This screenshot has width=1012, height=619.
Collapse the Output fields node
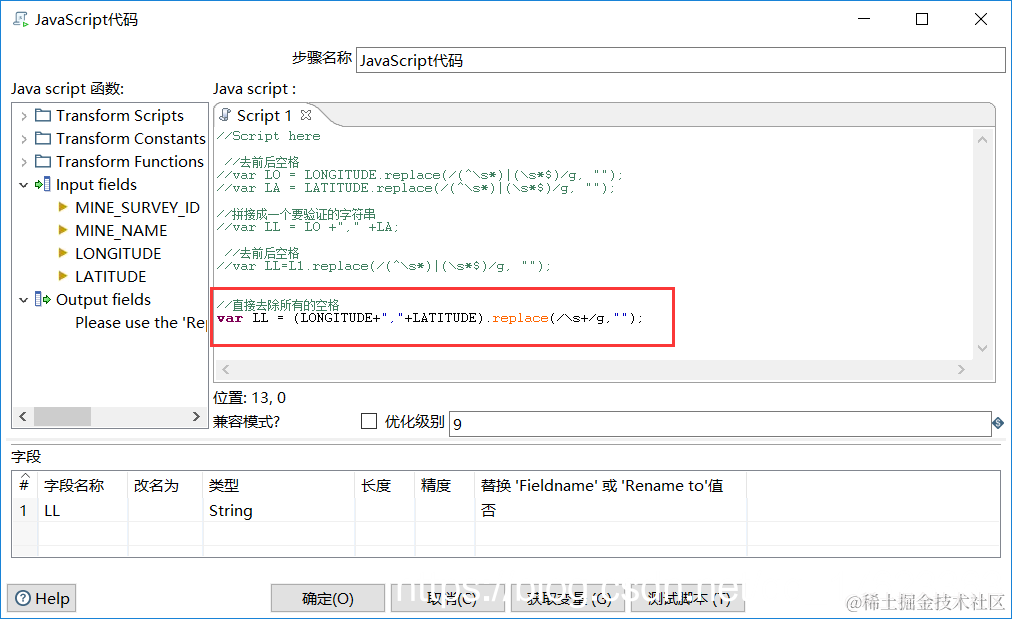click(x=24, y=300)
